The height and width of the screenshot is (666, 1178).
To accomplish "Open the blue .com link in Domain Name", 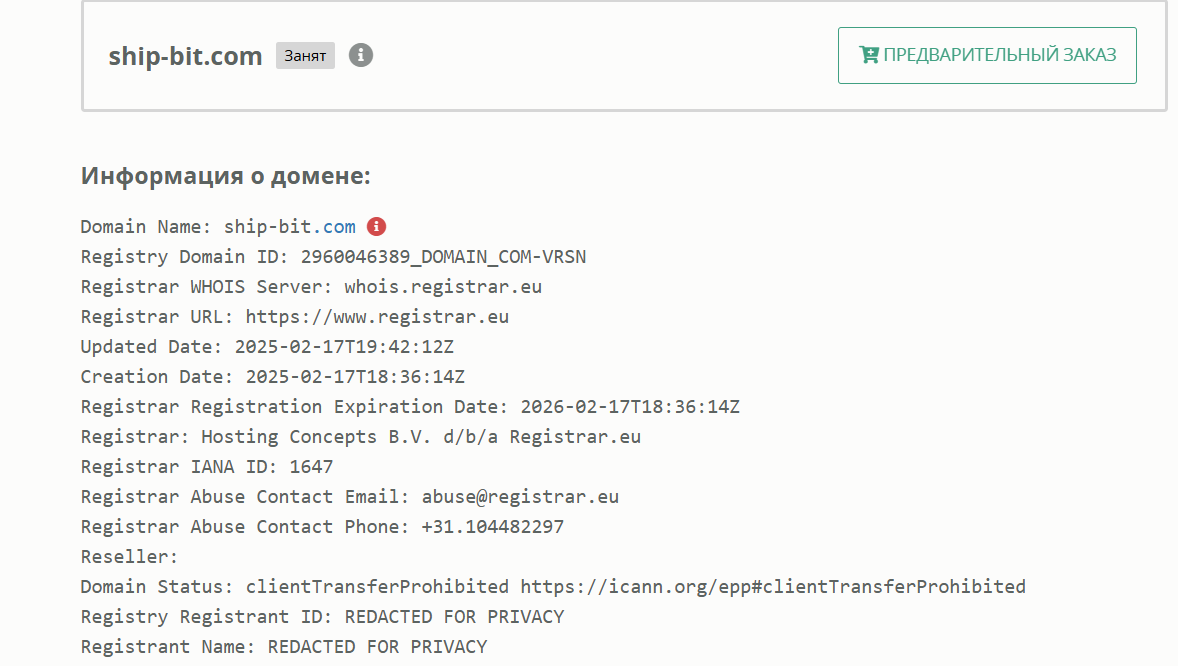I will click(334, 226).
